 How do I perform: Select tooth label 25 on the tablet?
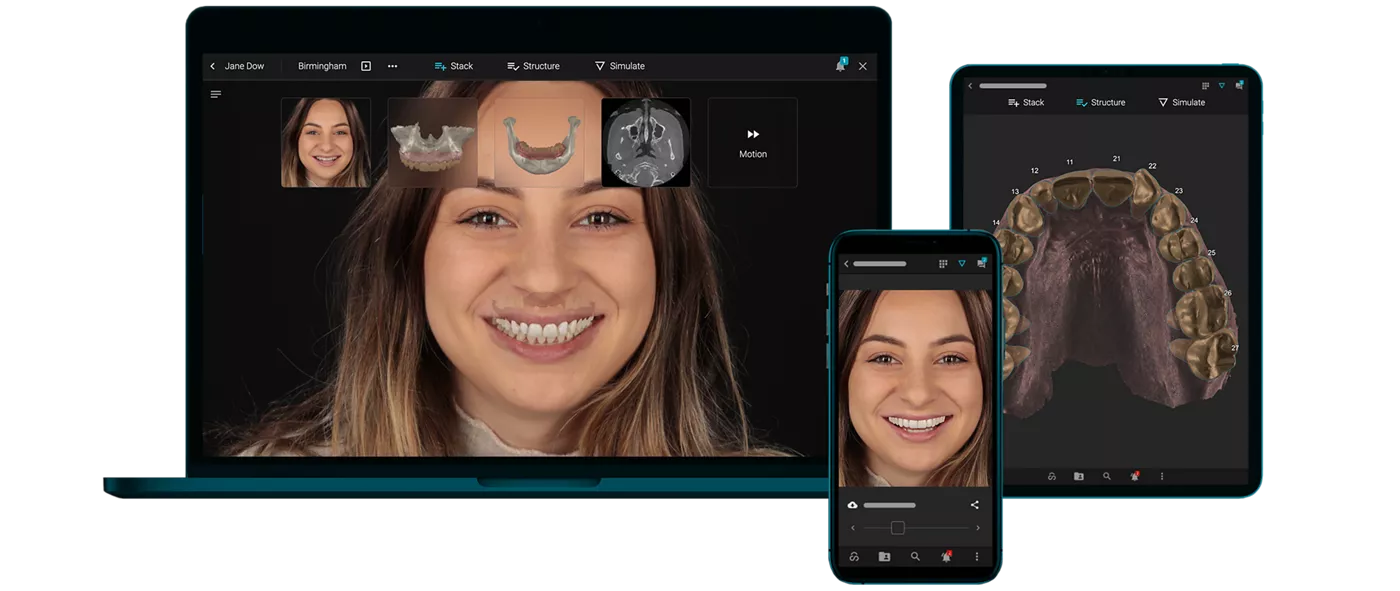(x=1211, y=253)
